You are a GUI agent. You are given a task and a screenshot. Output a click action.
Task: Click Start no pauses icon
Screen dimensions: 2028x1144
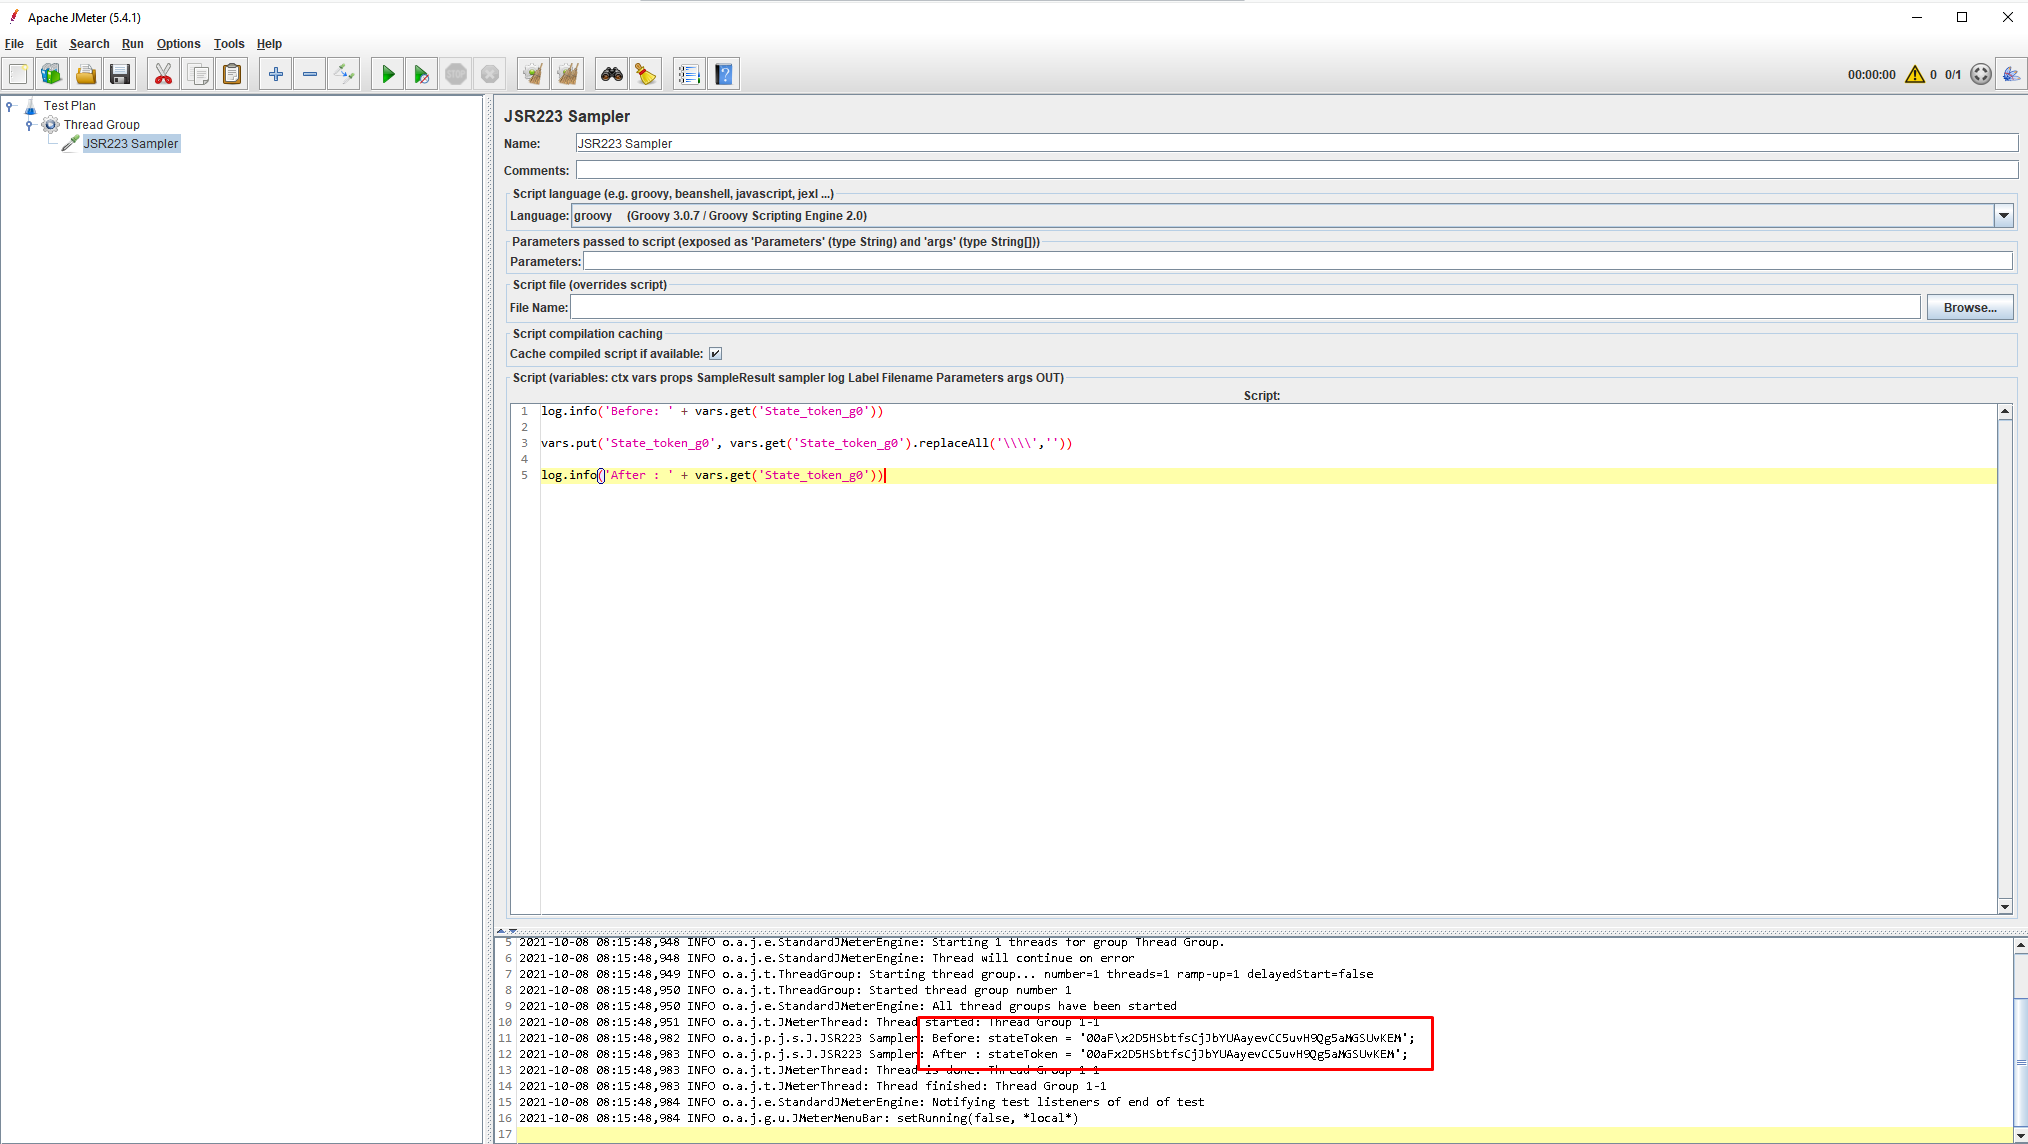tap(422, 74)
